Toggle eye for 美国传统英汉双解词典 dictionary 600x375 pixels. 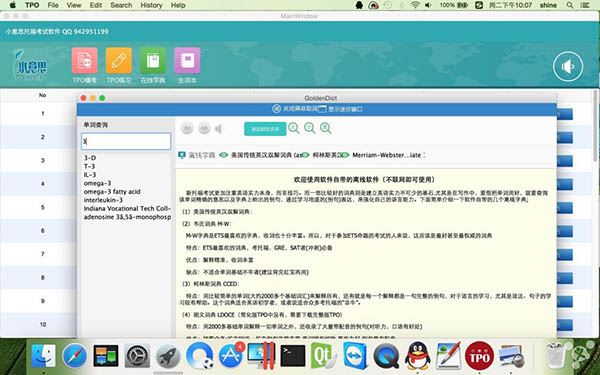pyautogui.click(x=223, y=155)
